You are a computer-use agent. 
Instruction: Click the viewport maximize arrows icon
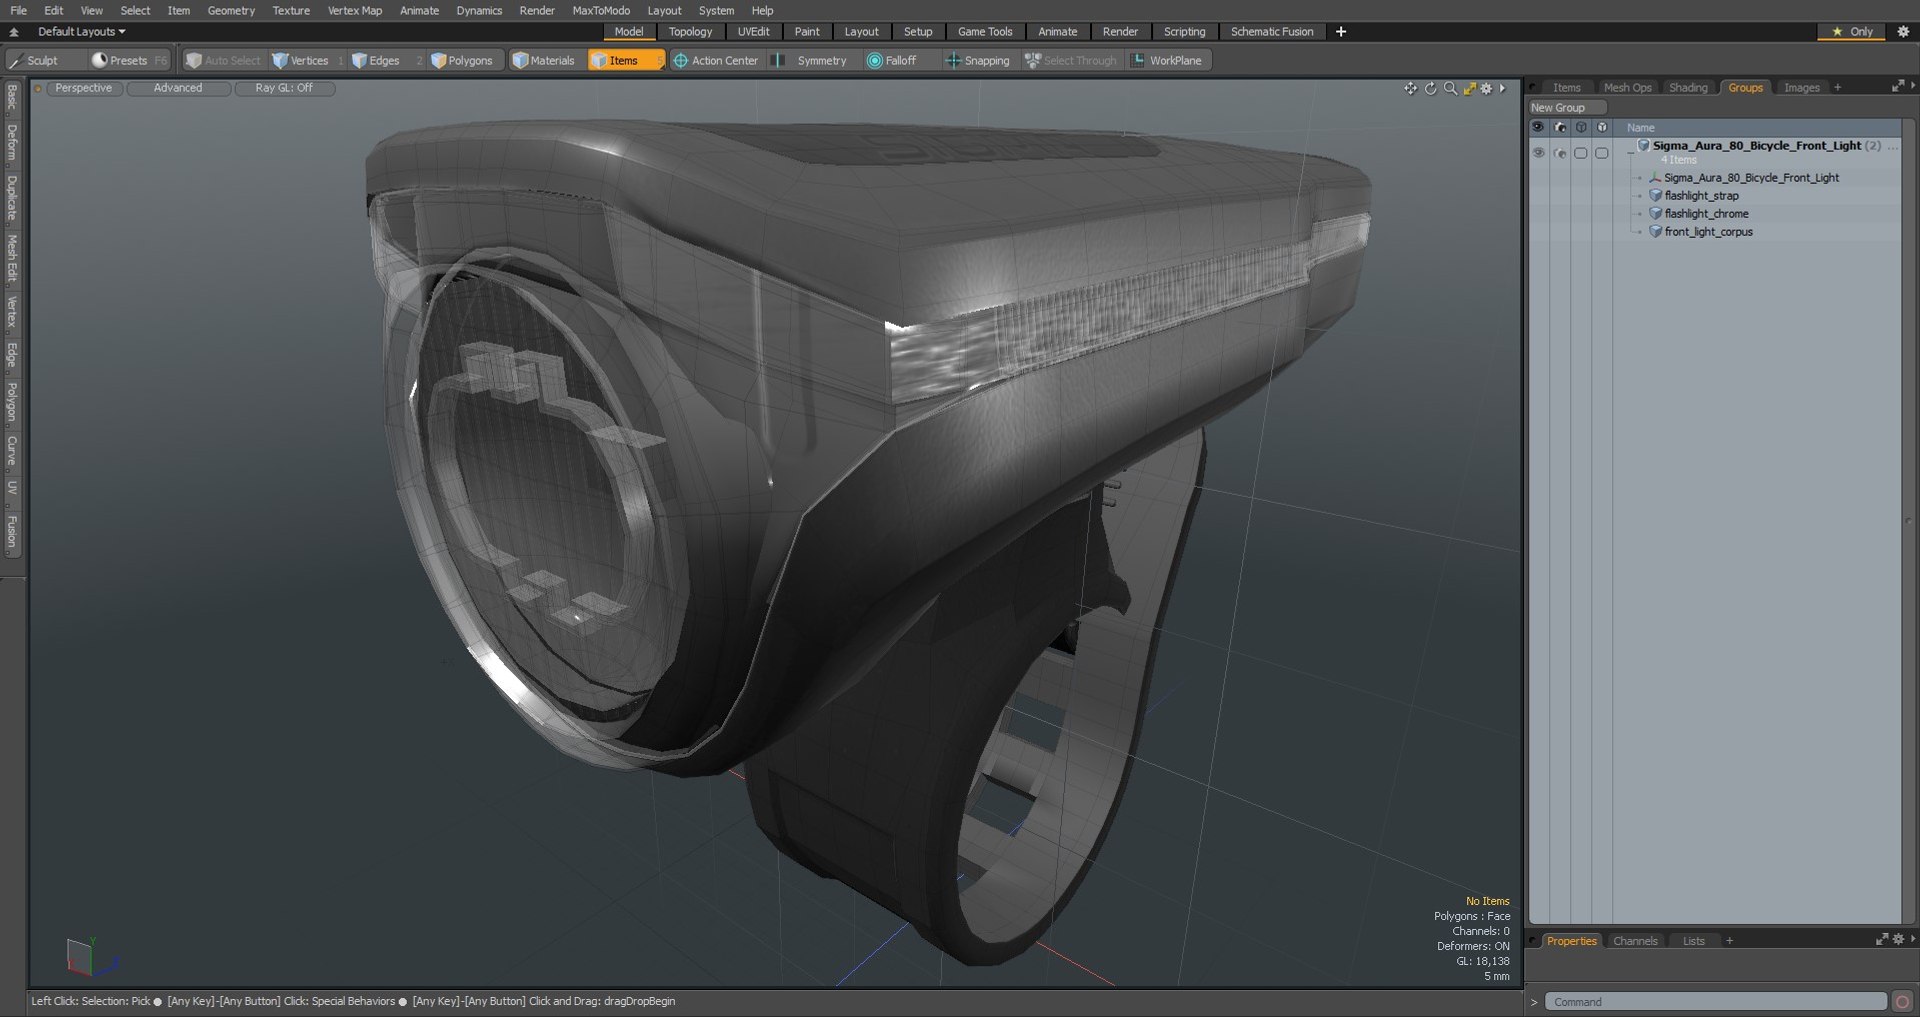[x=1469, y=88]
